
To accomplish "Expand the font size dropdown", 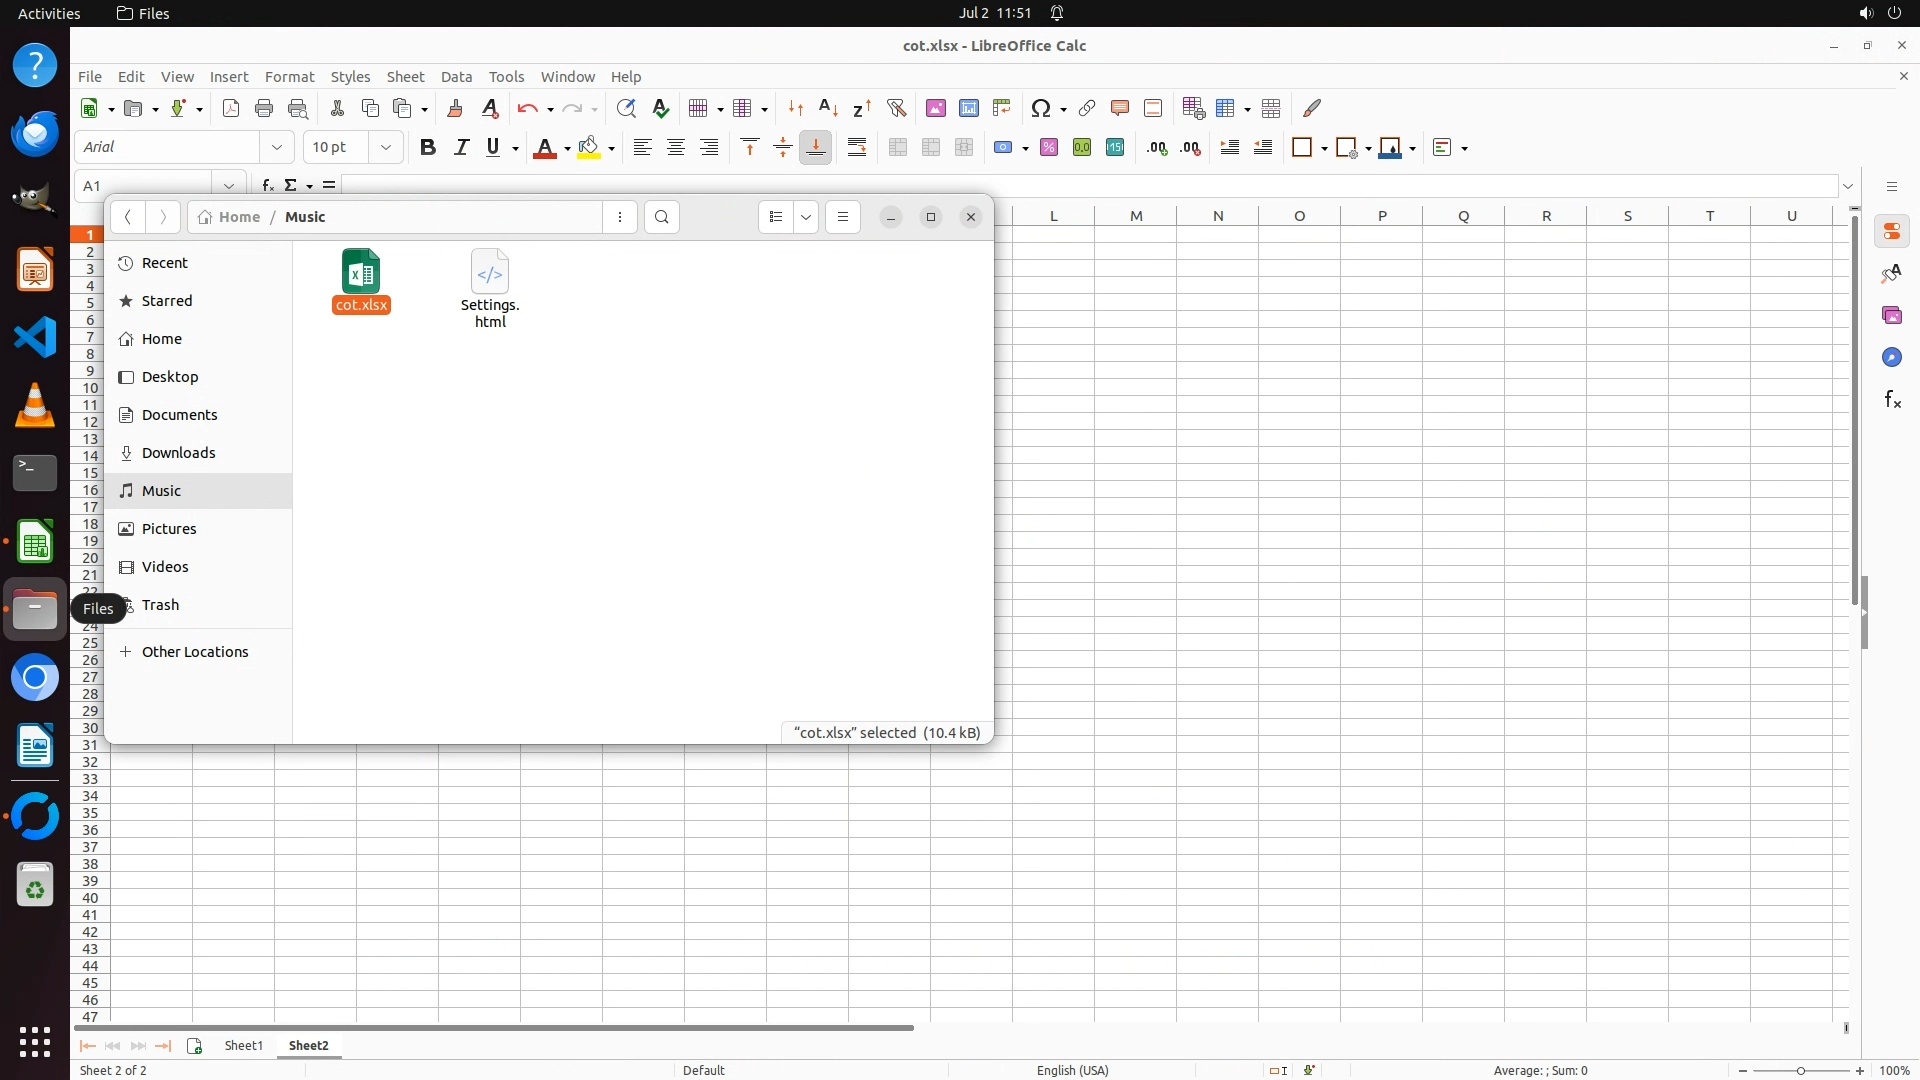I will [385, 147].
